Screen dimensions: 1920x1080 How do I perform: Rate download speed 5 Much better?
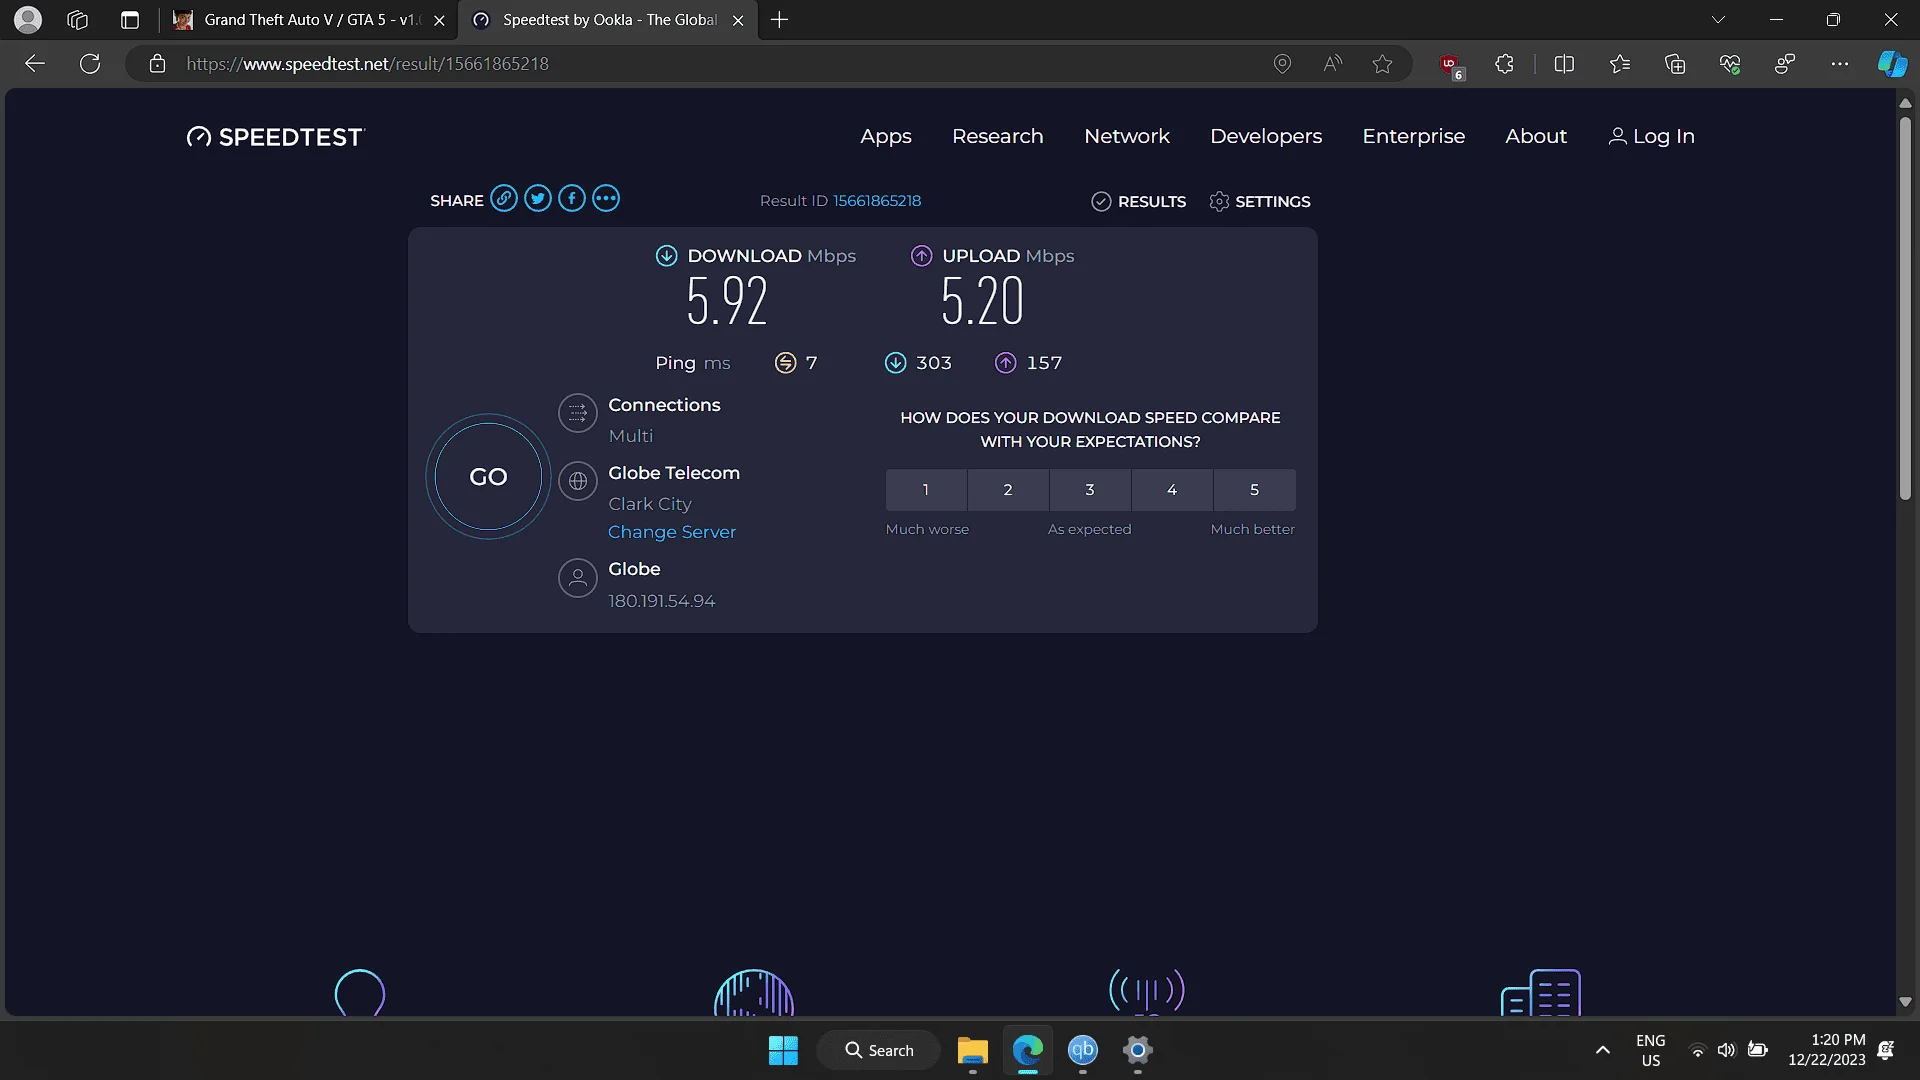tap(1255, 490)
